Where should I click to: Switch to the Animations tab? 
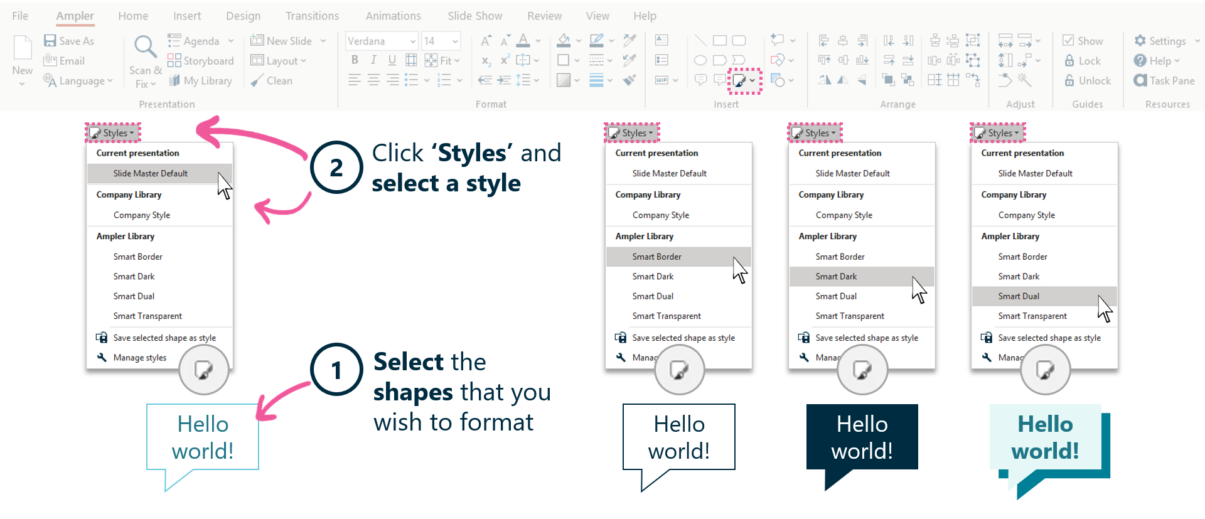pyautogui.click(x=393, y=16)
